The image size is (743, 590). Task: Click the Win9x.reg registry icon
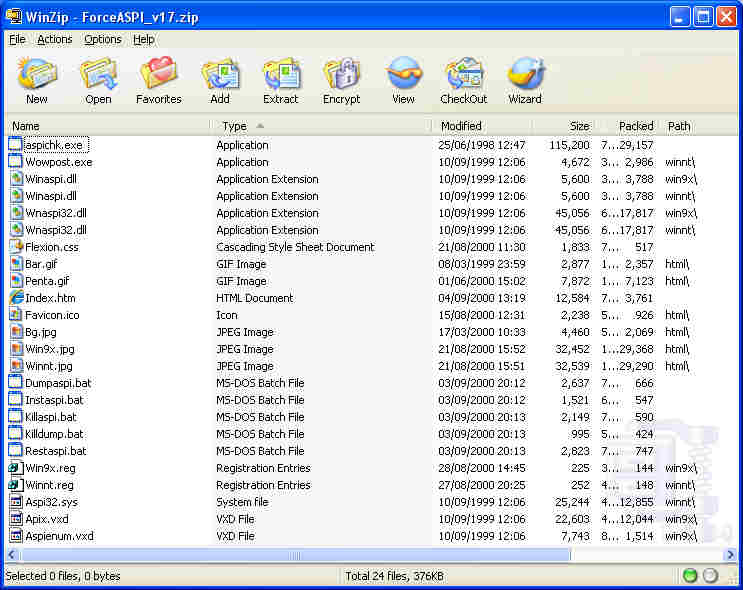pyautogui.click(x=16, y=468)
